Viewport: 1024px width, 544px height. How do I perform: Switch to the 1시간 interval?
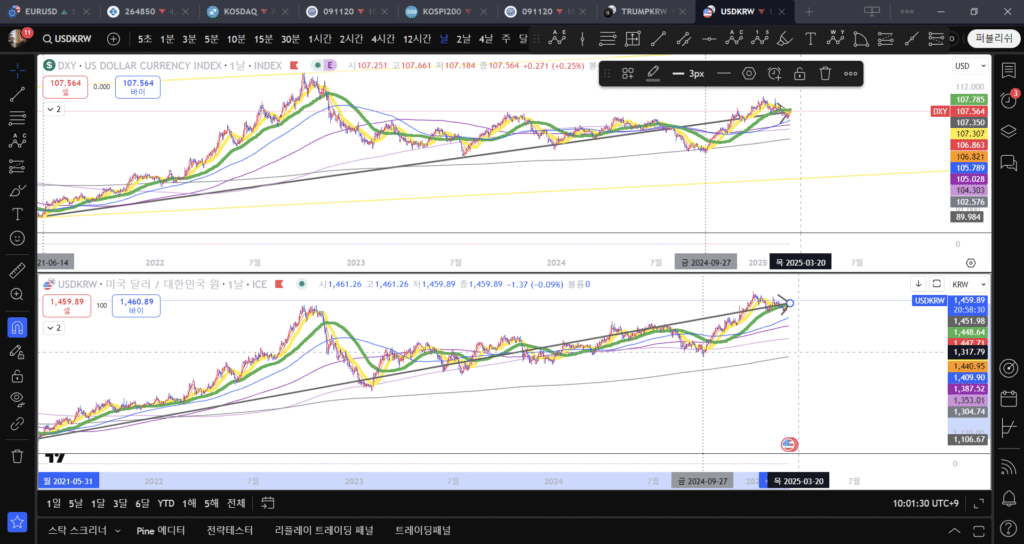[320, 39]
